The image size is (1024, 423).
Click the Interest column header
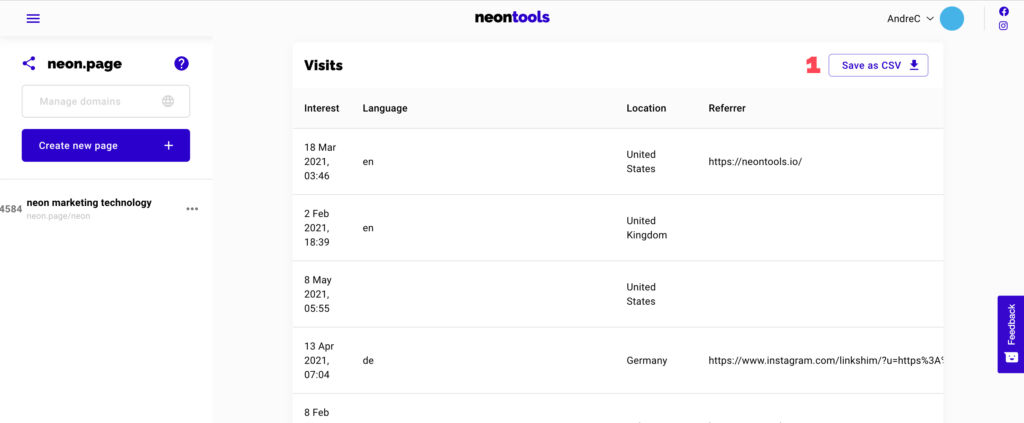pyautogui.click(x=321, y=108)
